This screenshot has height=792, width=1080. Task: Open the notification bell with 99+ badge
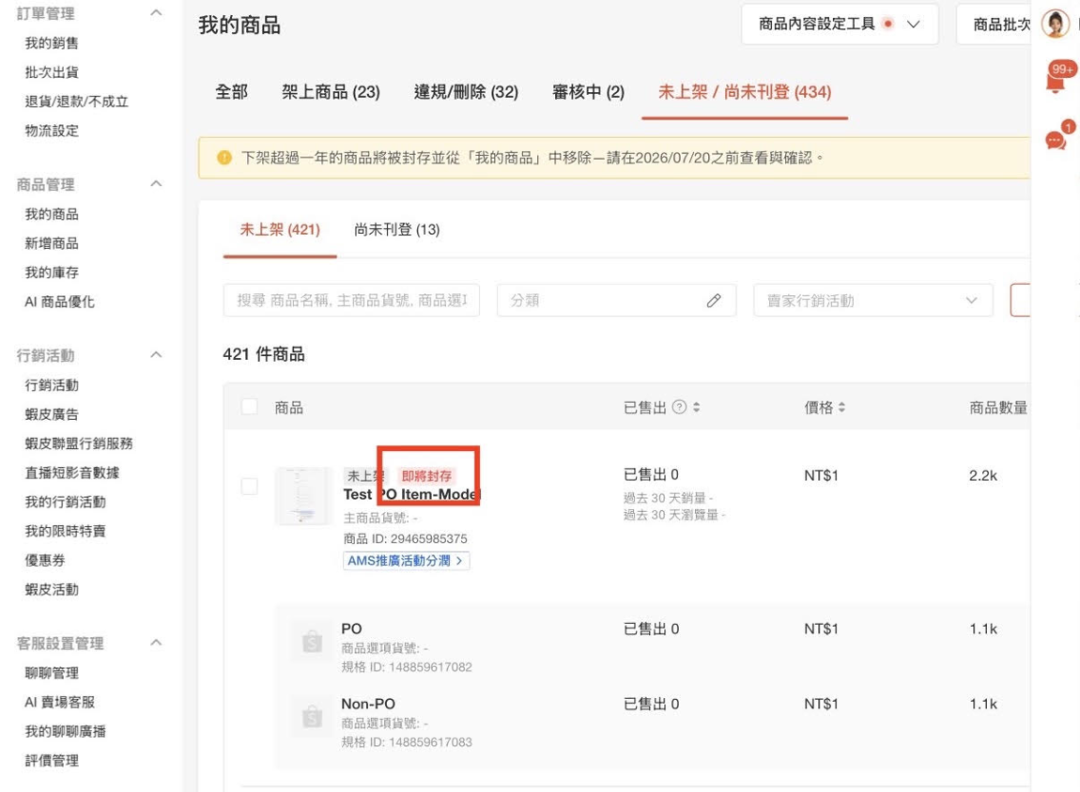click(1057, 81)
